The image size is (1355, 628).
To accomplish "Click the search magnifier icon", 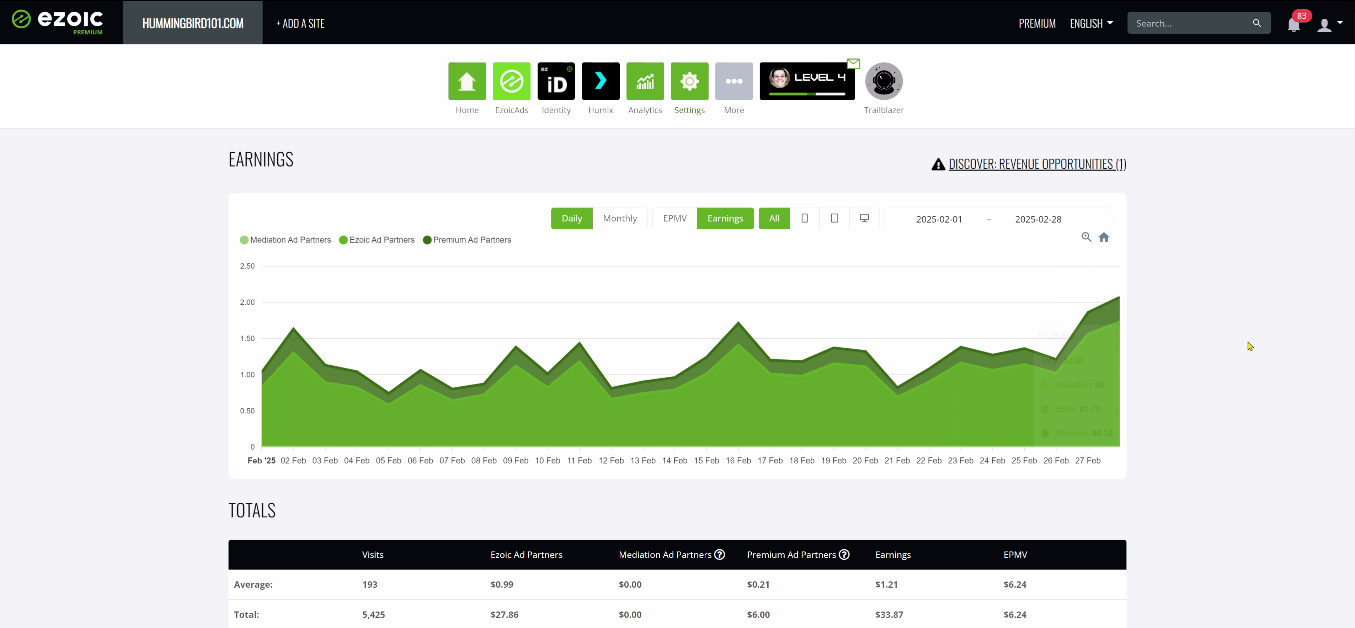I will pyautogui.click(x=1257, y=23).
